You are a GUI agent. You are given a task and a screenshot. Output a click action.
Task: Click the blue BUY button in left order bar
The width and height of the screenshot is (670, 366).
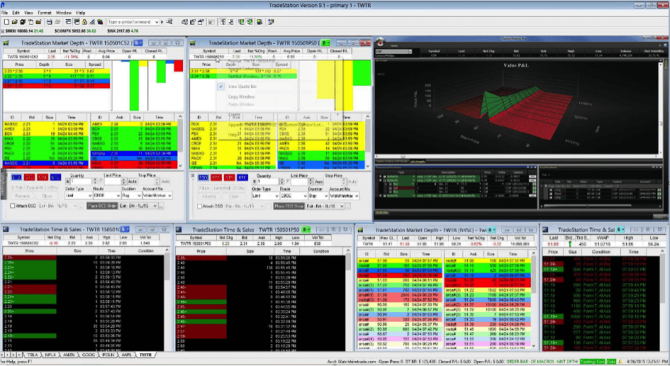[17, 177]
